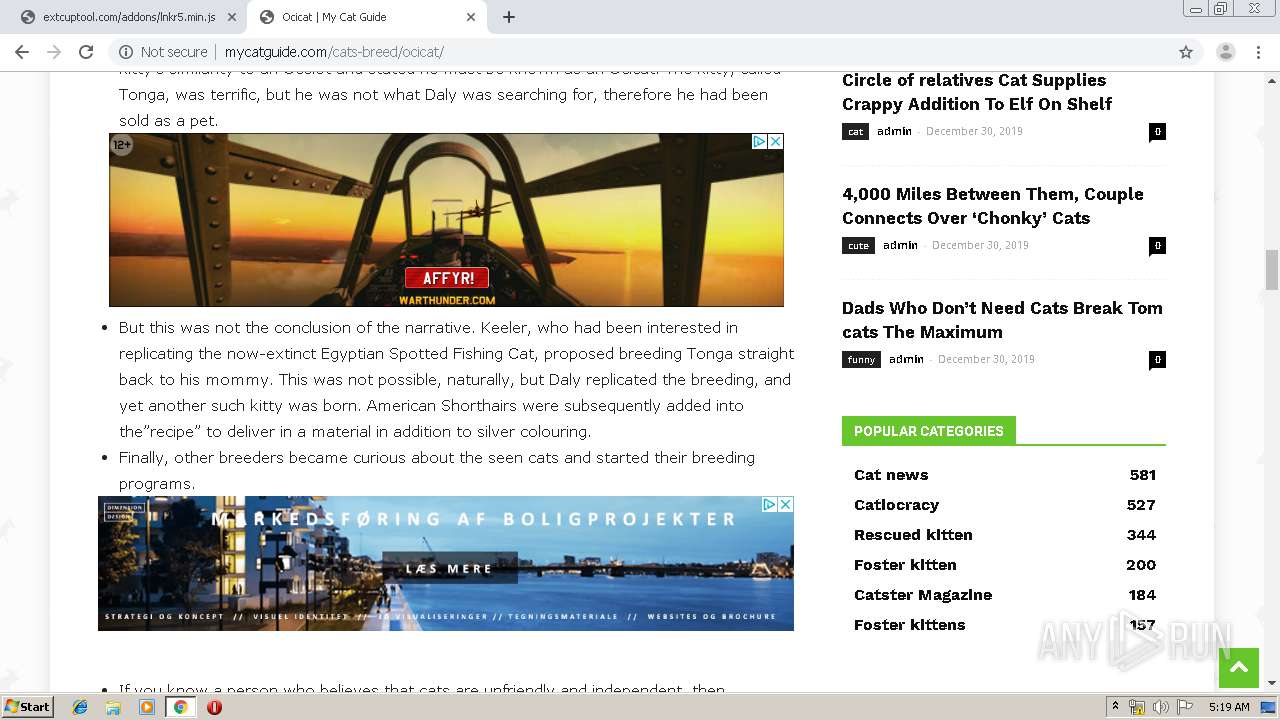
Task: Open the network tray icon
Action: click(x=1137, y=707)
